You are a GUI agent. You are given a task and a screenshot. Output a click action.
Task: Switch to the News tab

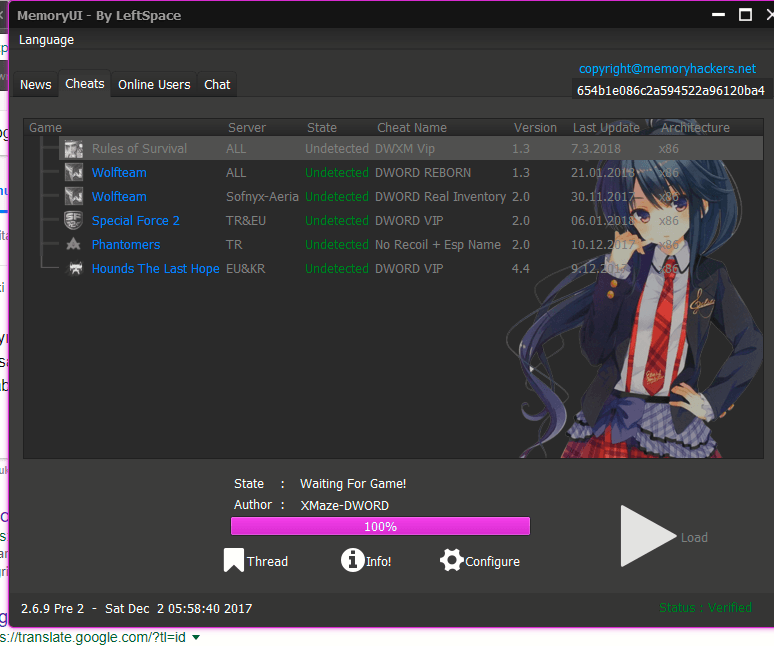(36, 85)
